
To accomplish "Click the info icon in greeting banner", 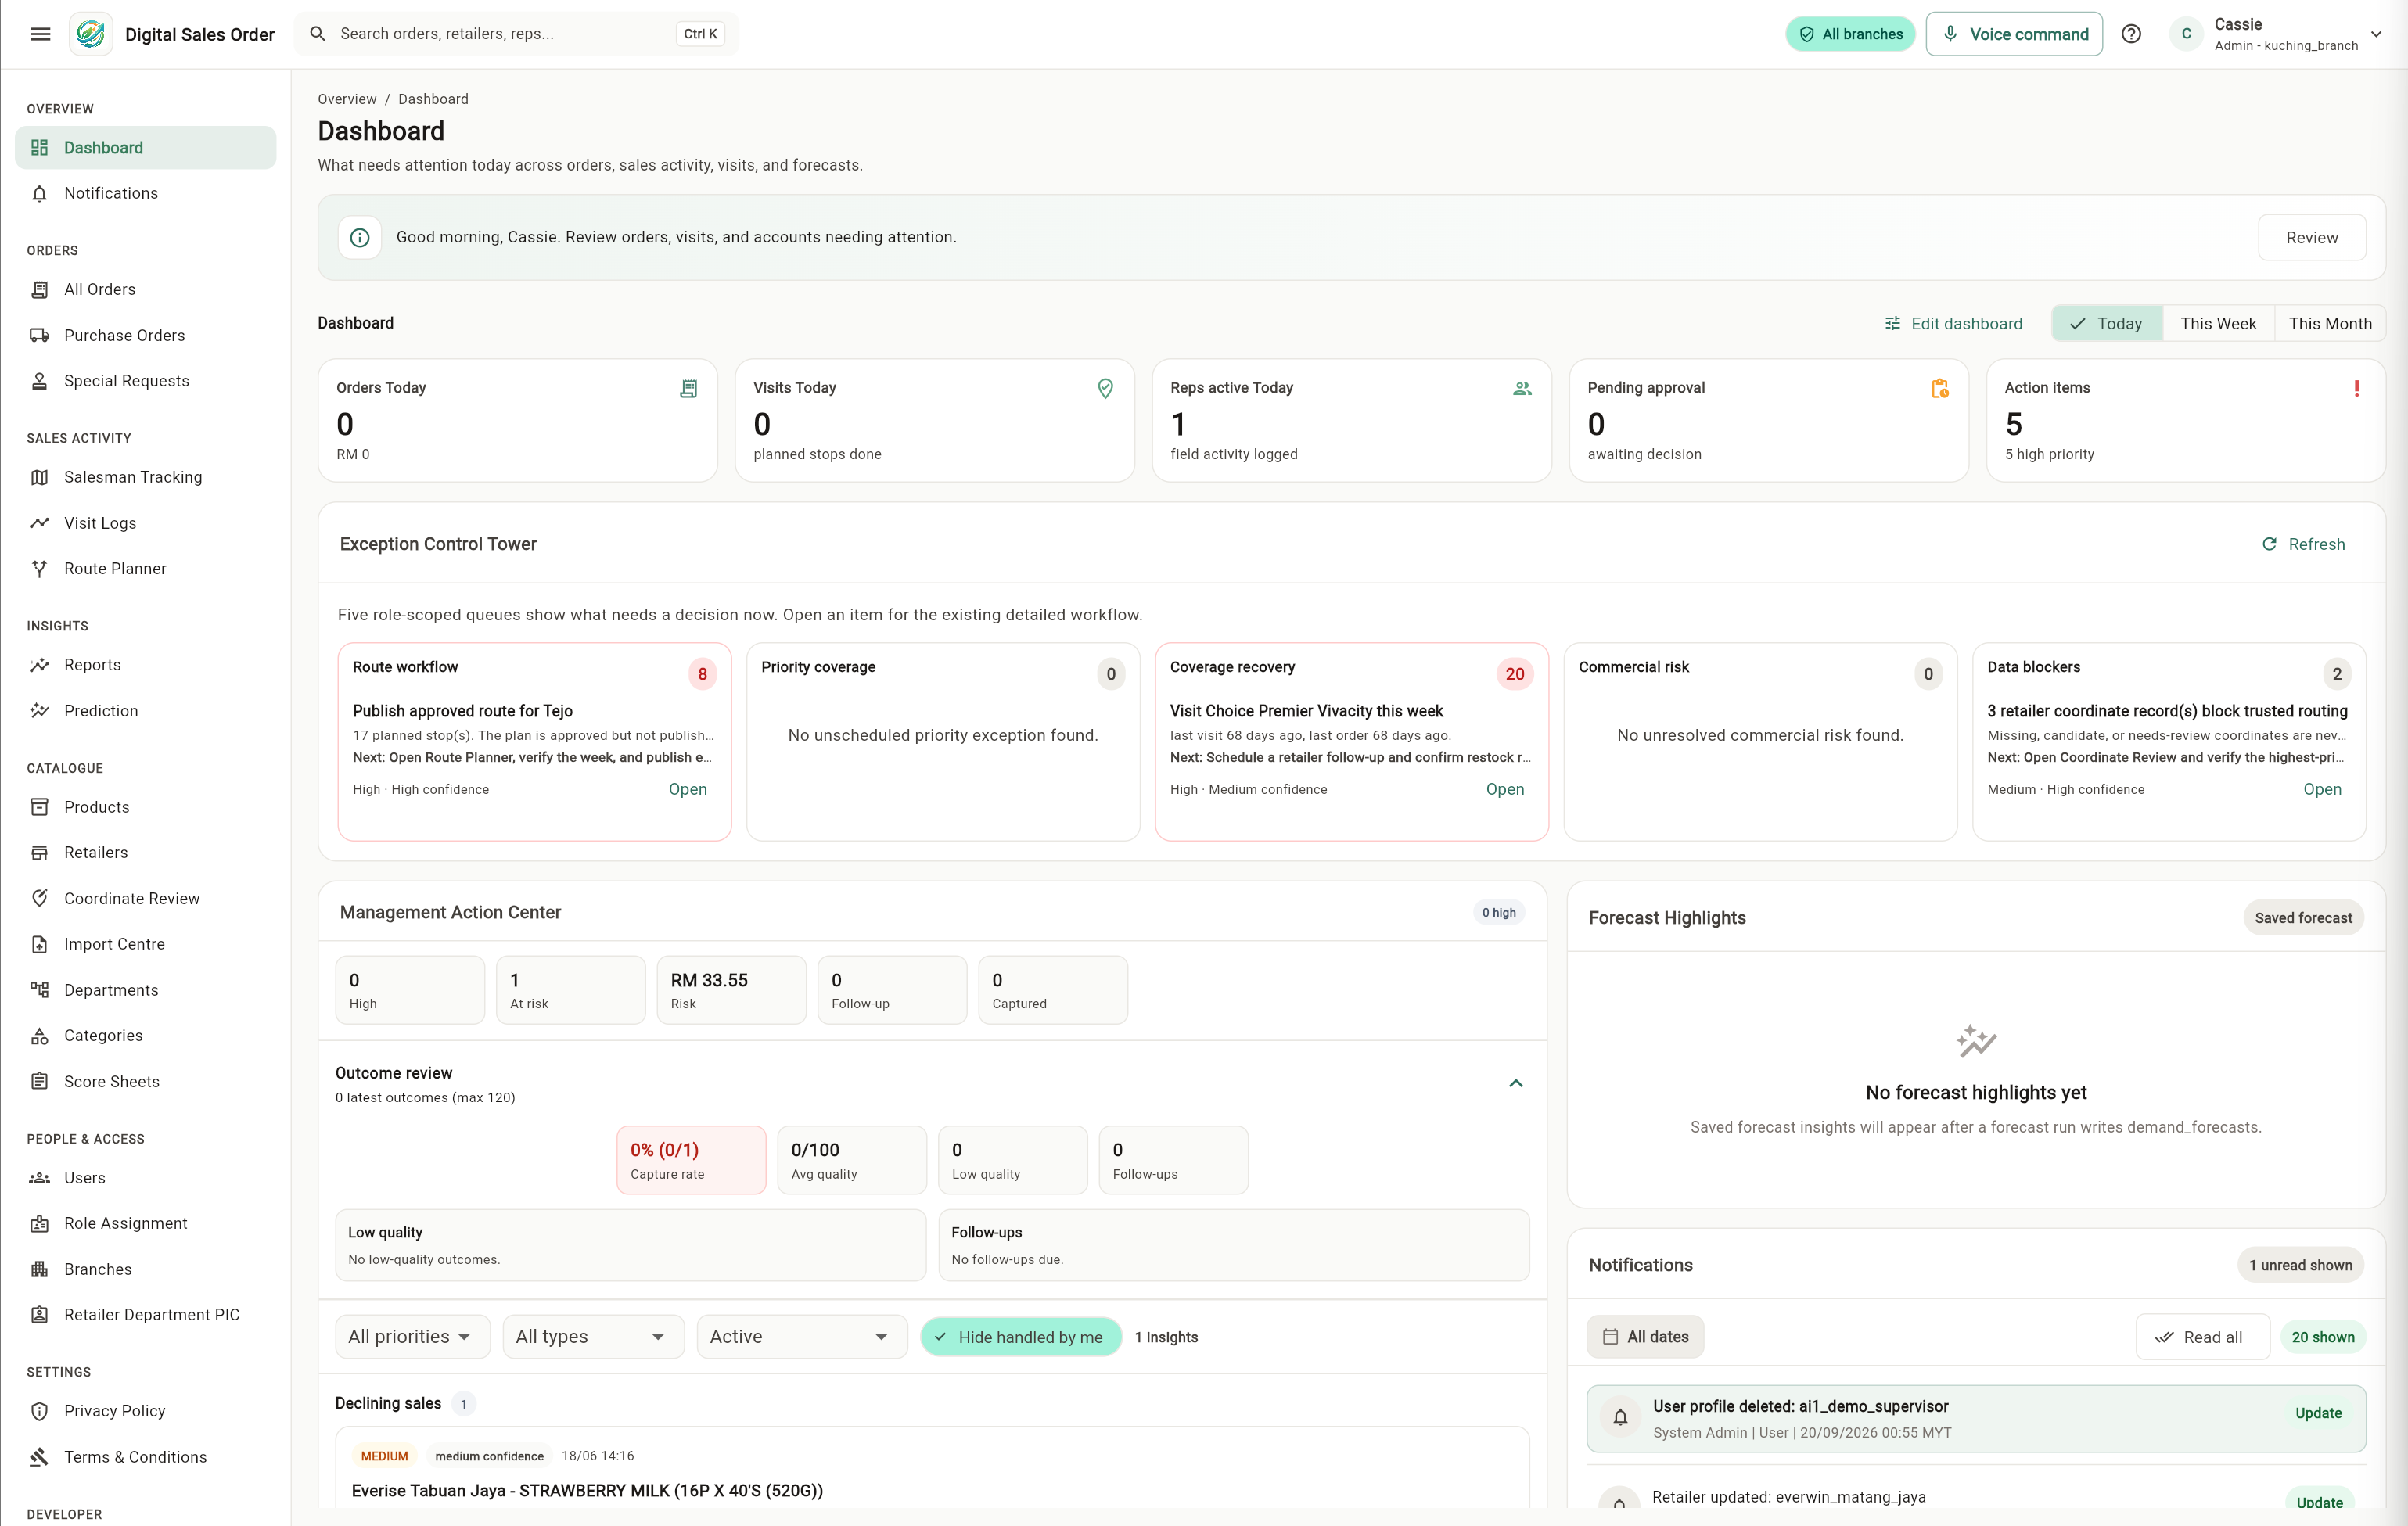I will coord(360,237).
